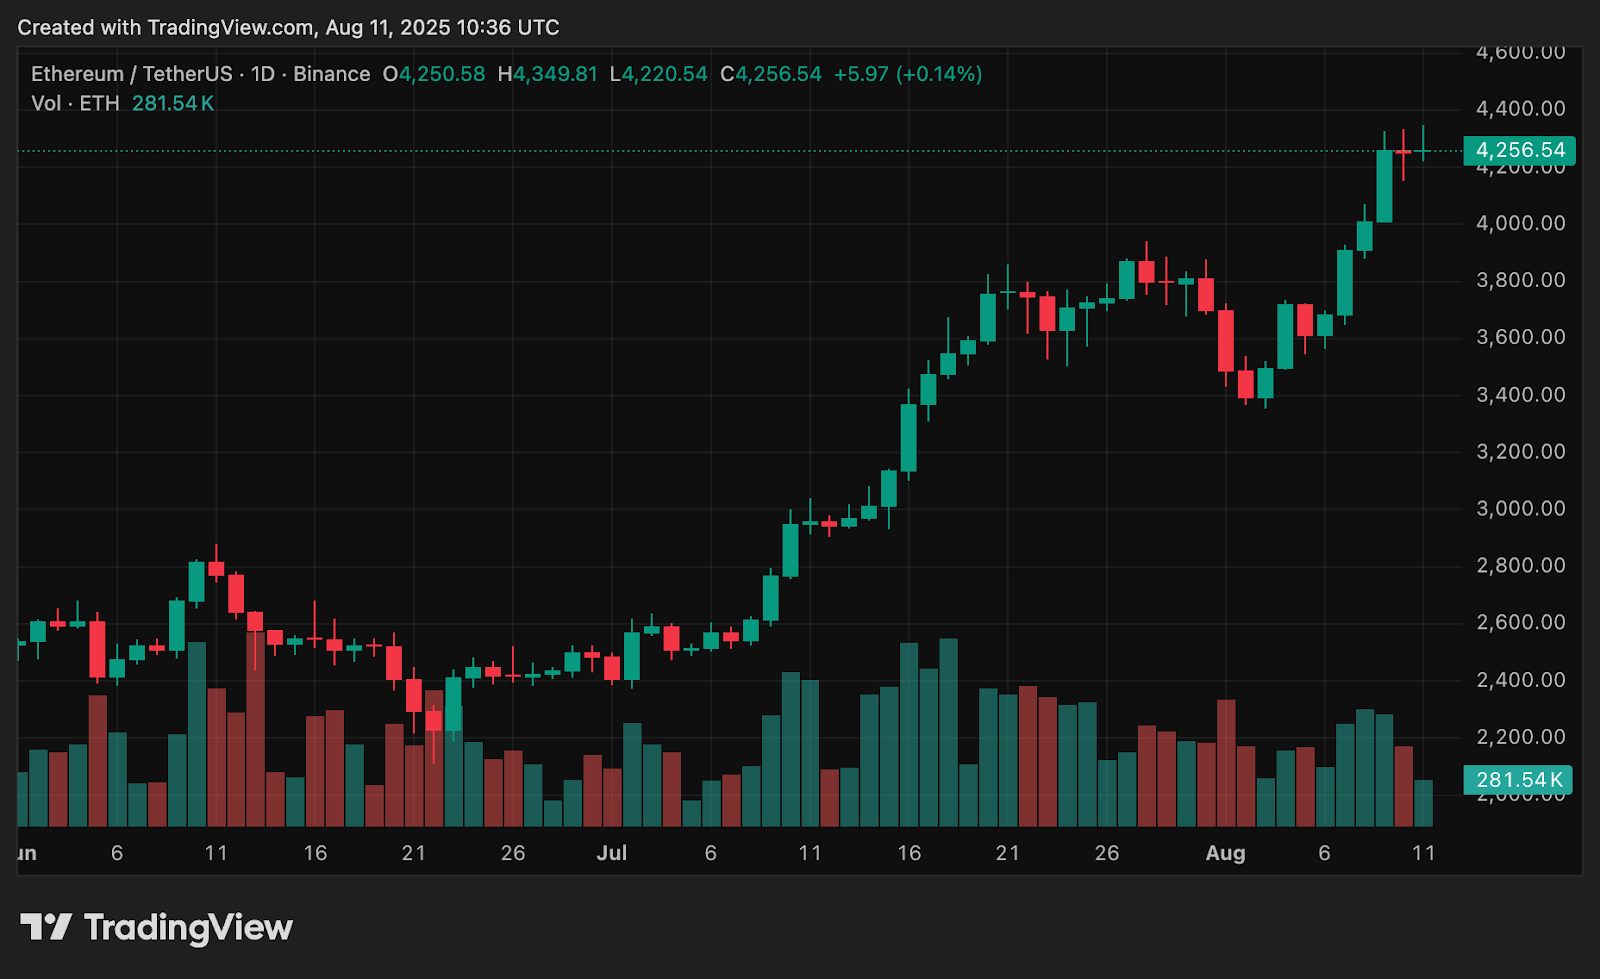1600x979 pixels.
Task: Select the Ethereum / TetherUS symbol title
Action: [x=131, y=74]
